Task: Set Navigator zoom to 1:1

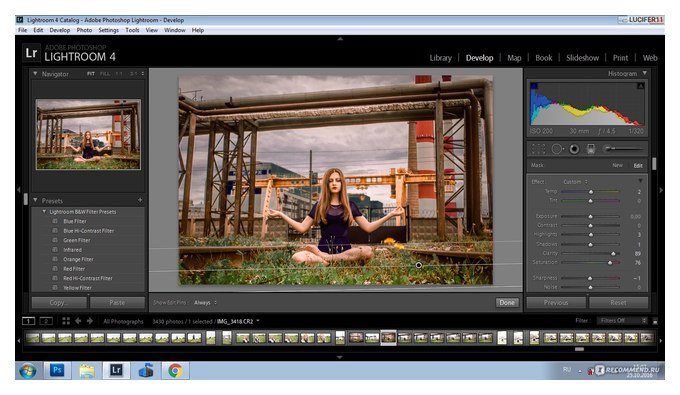Action: 119,74
